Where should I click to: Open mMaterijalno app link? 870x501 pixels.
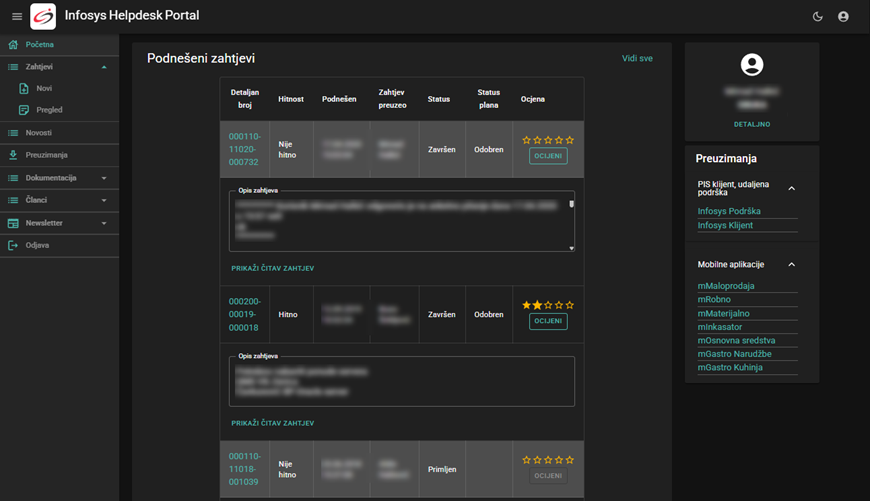click(724, 313)
